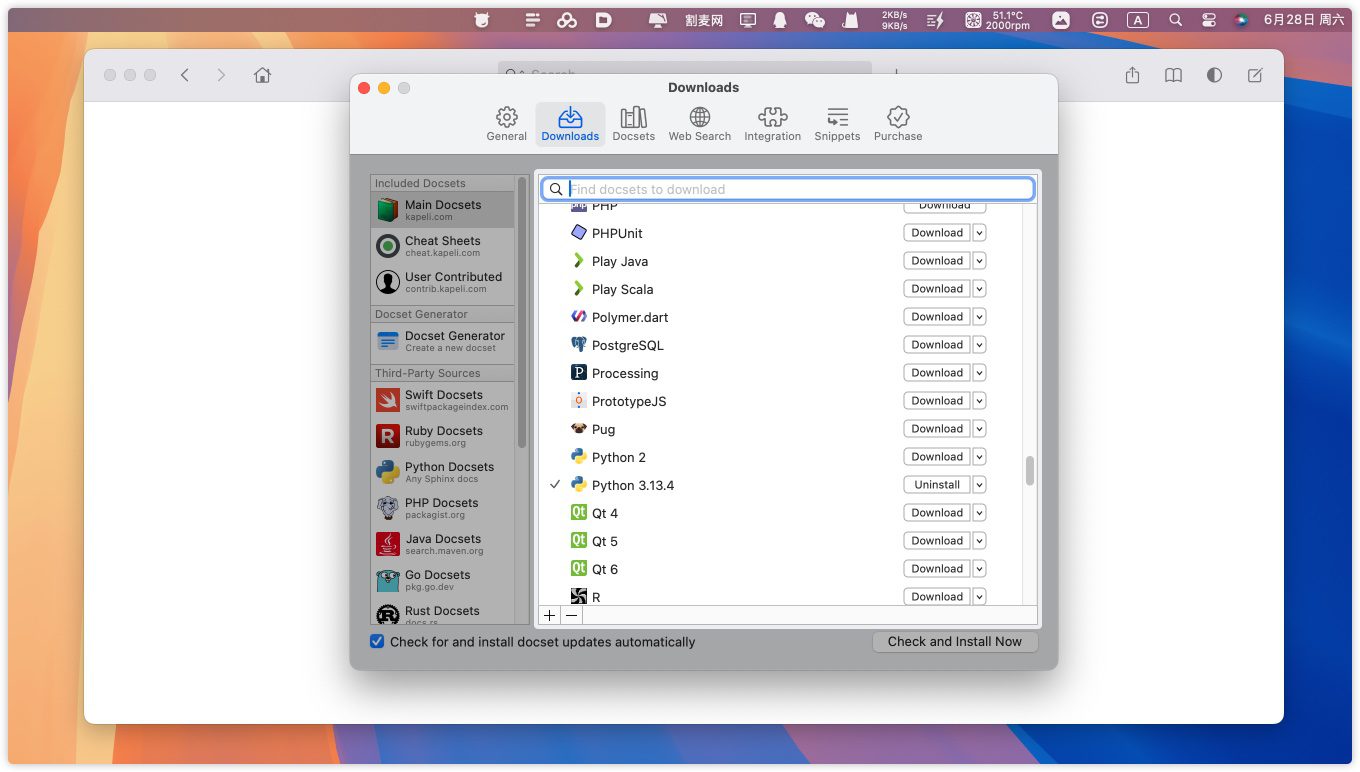Remove a docset feed with minus button
This screenshot has height=772, width=1360.
571,615
